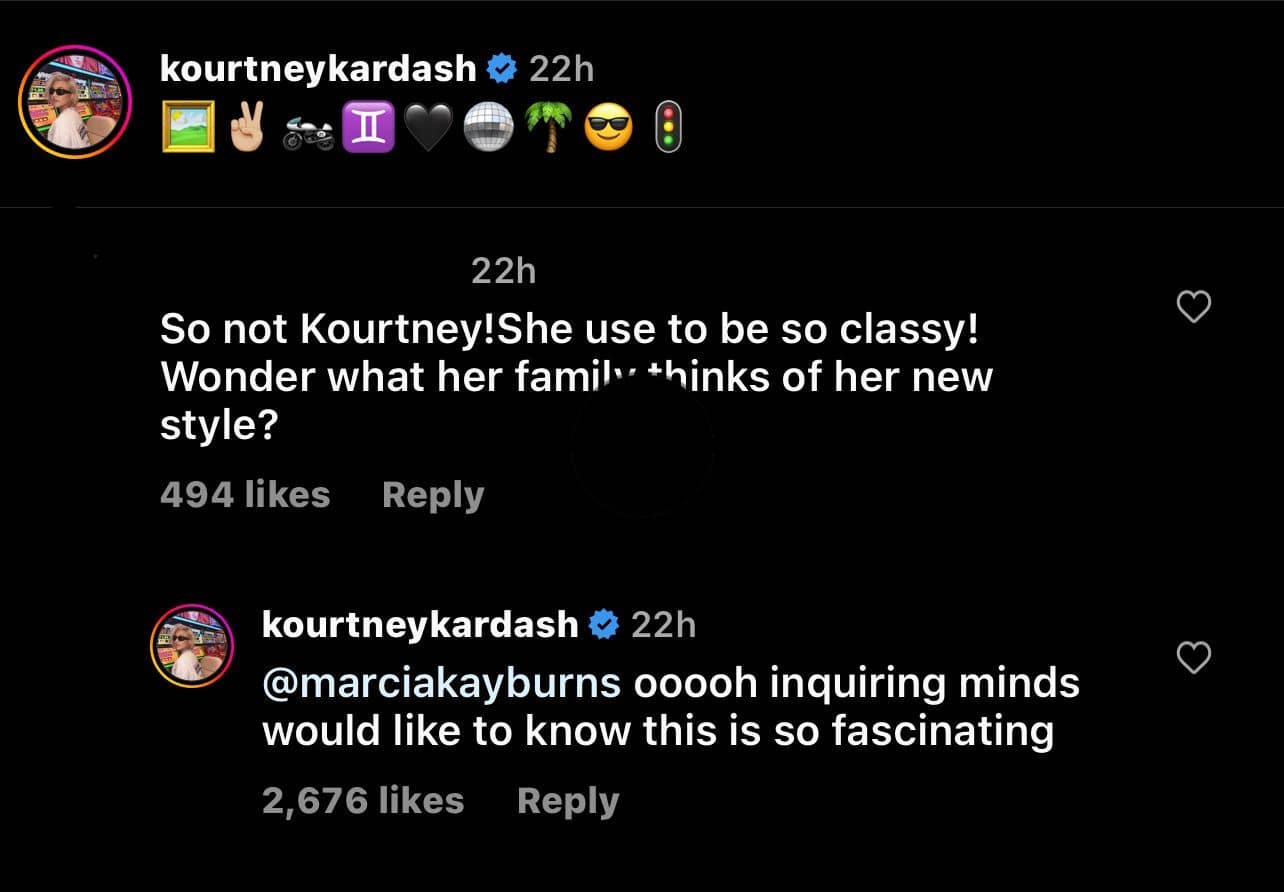
Task: Click the sunglasses face emoji in the caption
Action: [608, 129]
